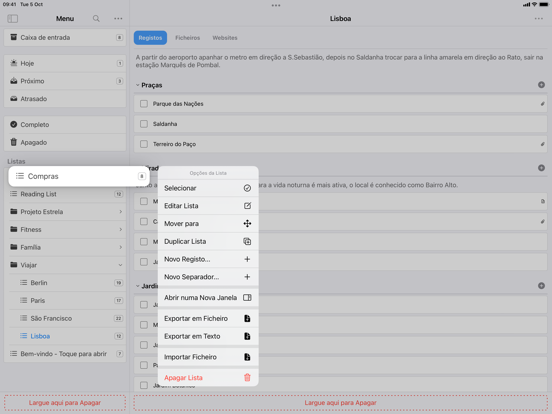
Task: Check the Terreiro do Paço item
Action: pos(144,144)
